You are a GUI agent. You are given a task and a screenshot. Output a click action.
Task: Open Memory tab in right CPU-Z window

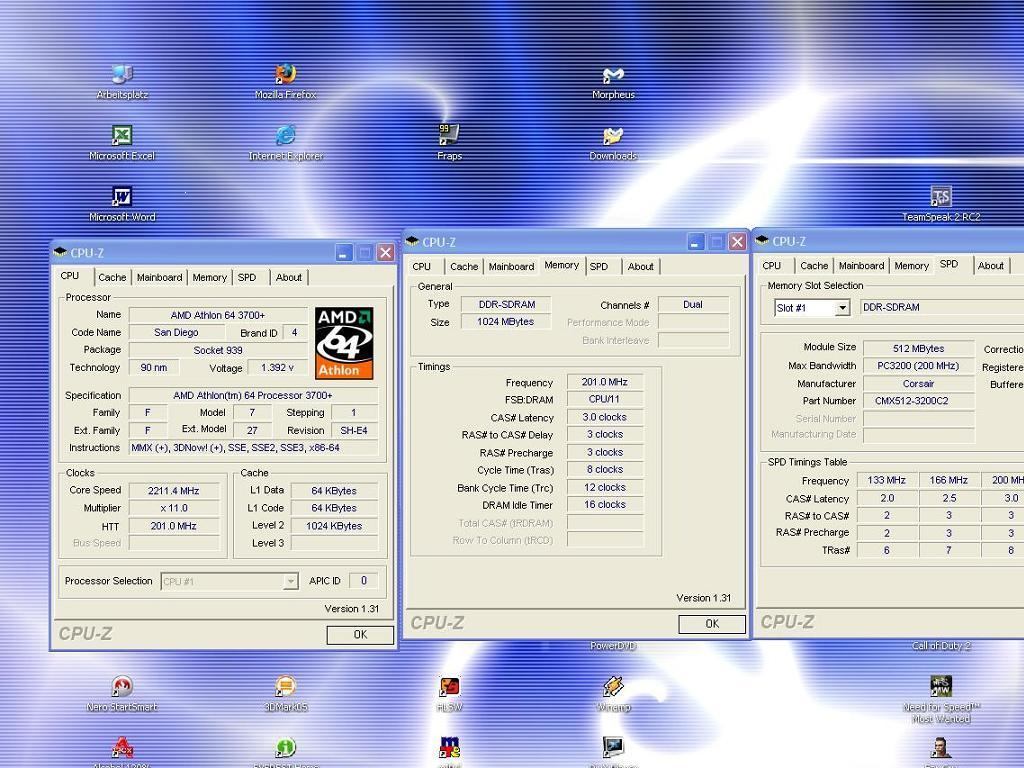[912, 266]
